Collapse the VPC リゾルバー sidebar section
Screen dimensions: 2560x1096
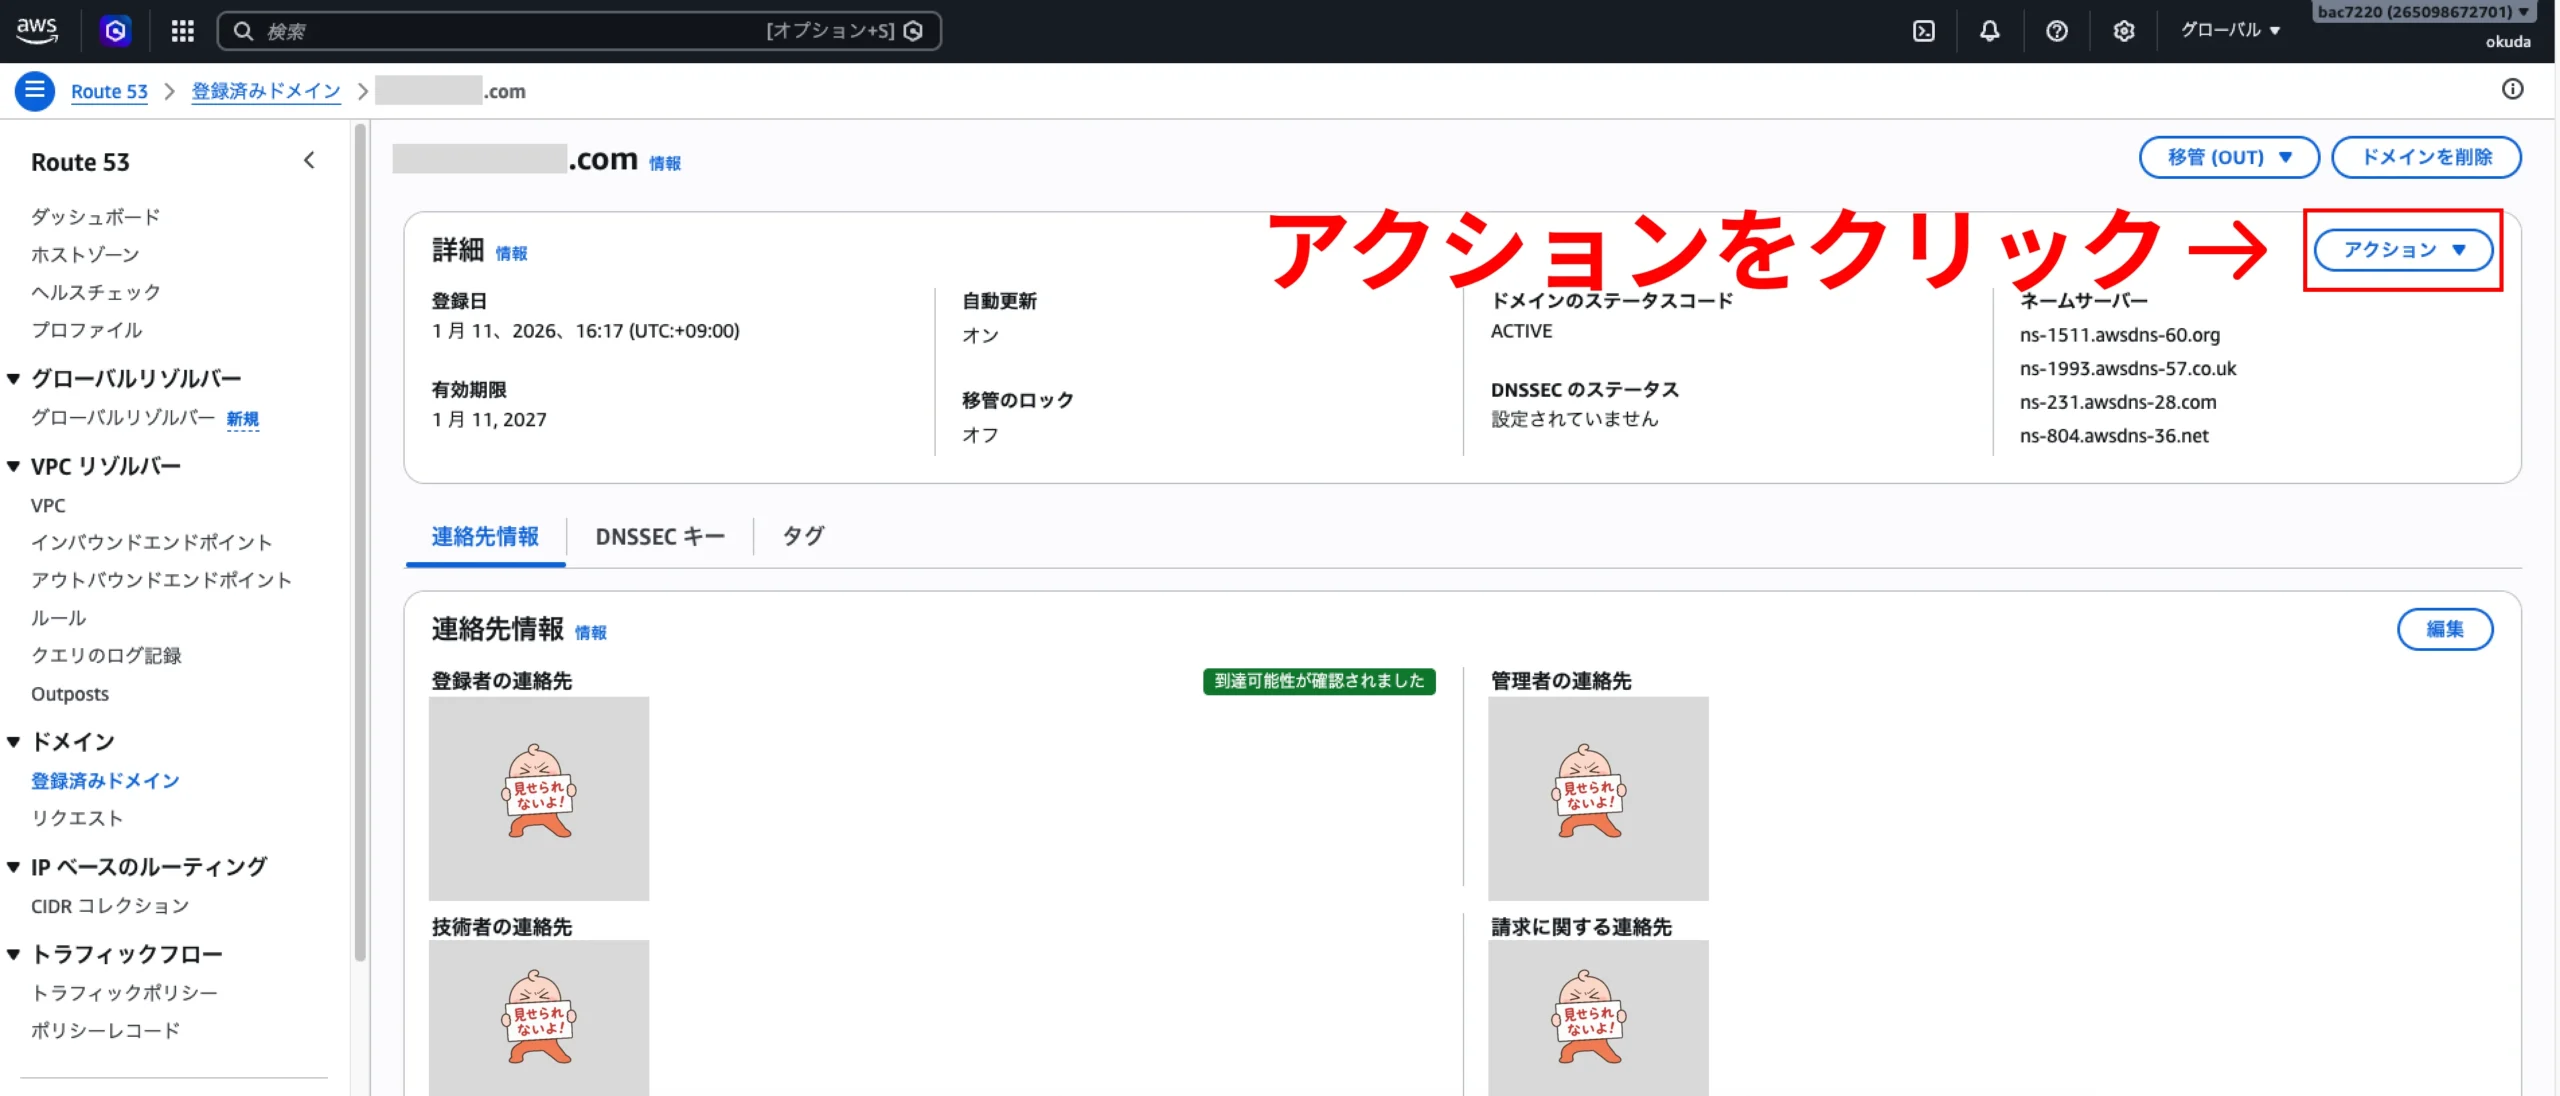coord(14,466)
